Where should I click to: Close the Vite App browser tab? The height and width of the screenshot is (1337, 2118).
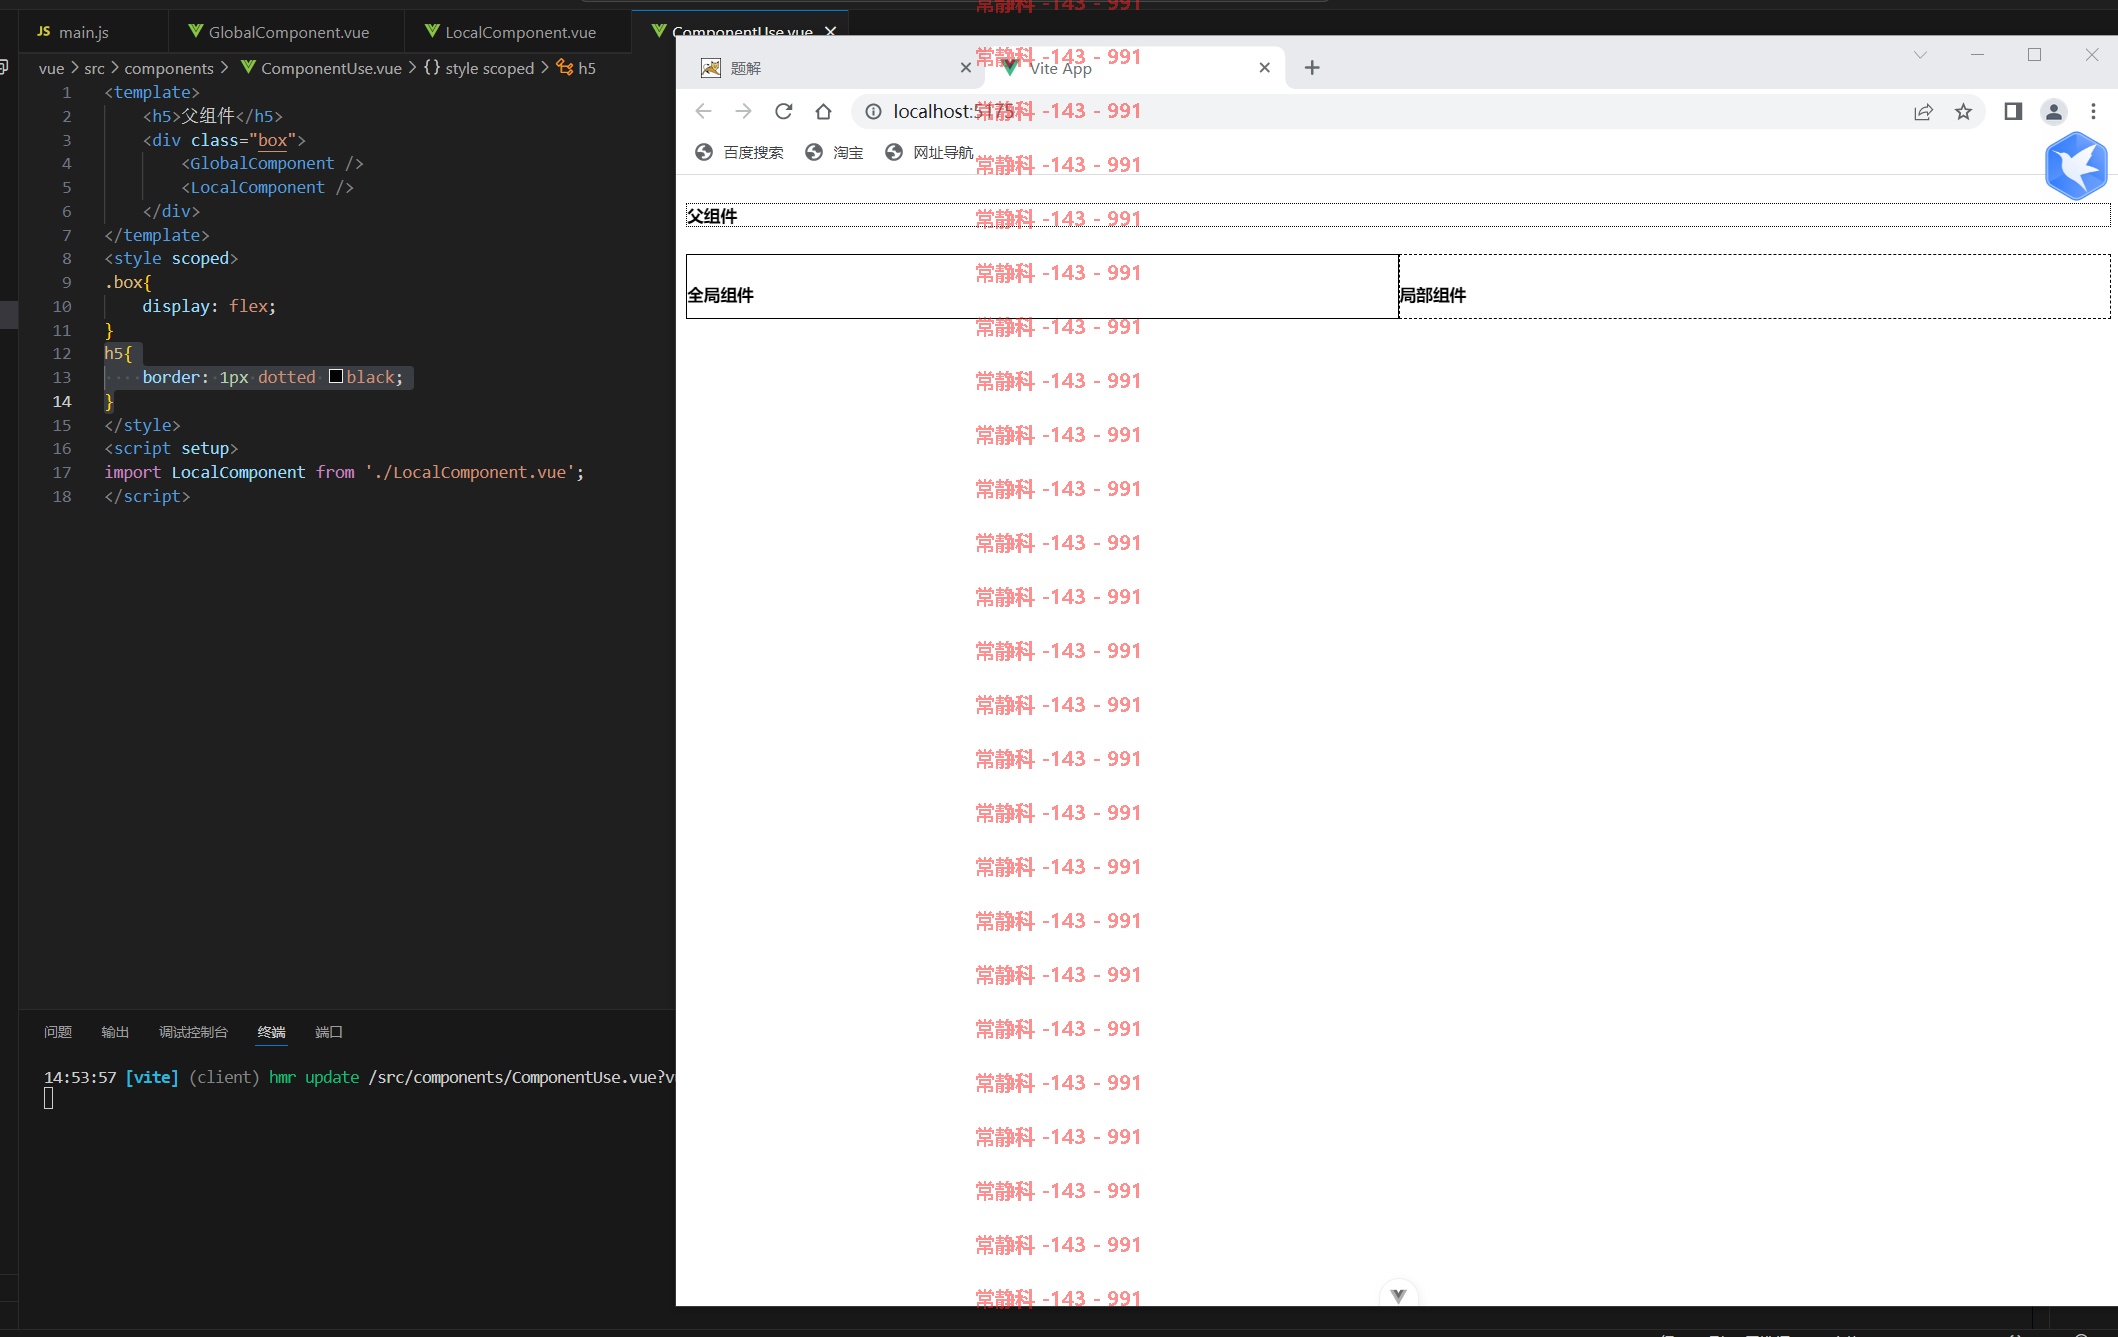pyautogui.click(x=1264, y=68)
